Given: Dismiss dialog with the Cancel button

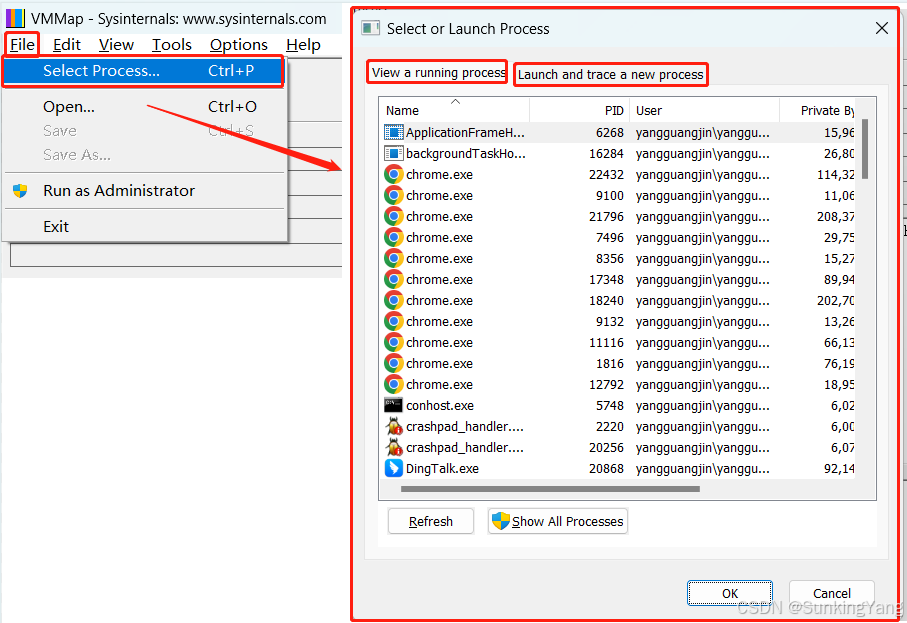Looking at the screenshot, I should pyautogui.click(x=831, y=593).
